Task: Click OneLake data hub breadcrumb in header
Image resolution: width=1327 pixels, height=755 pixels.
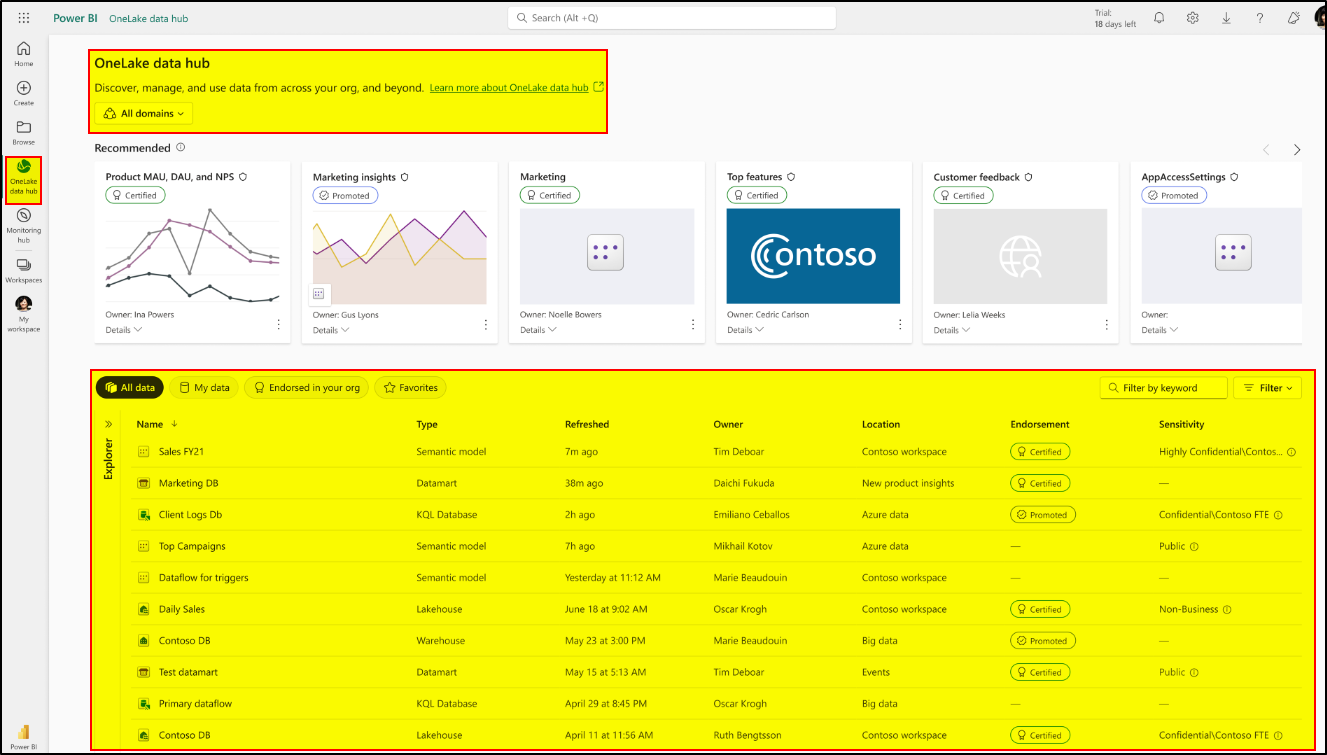Action: 148,18
